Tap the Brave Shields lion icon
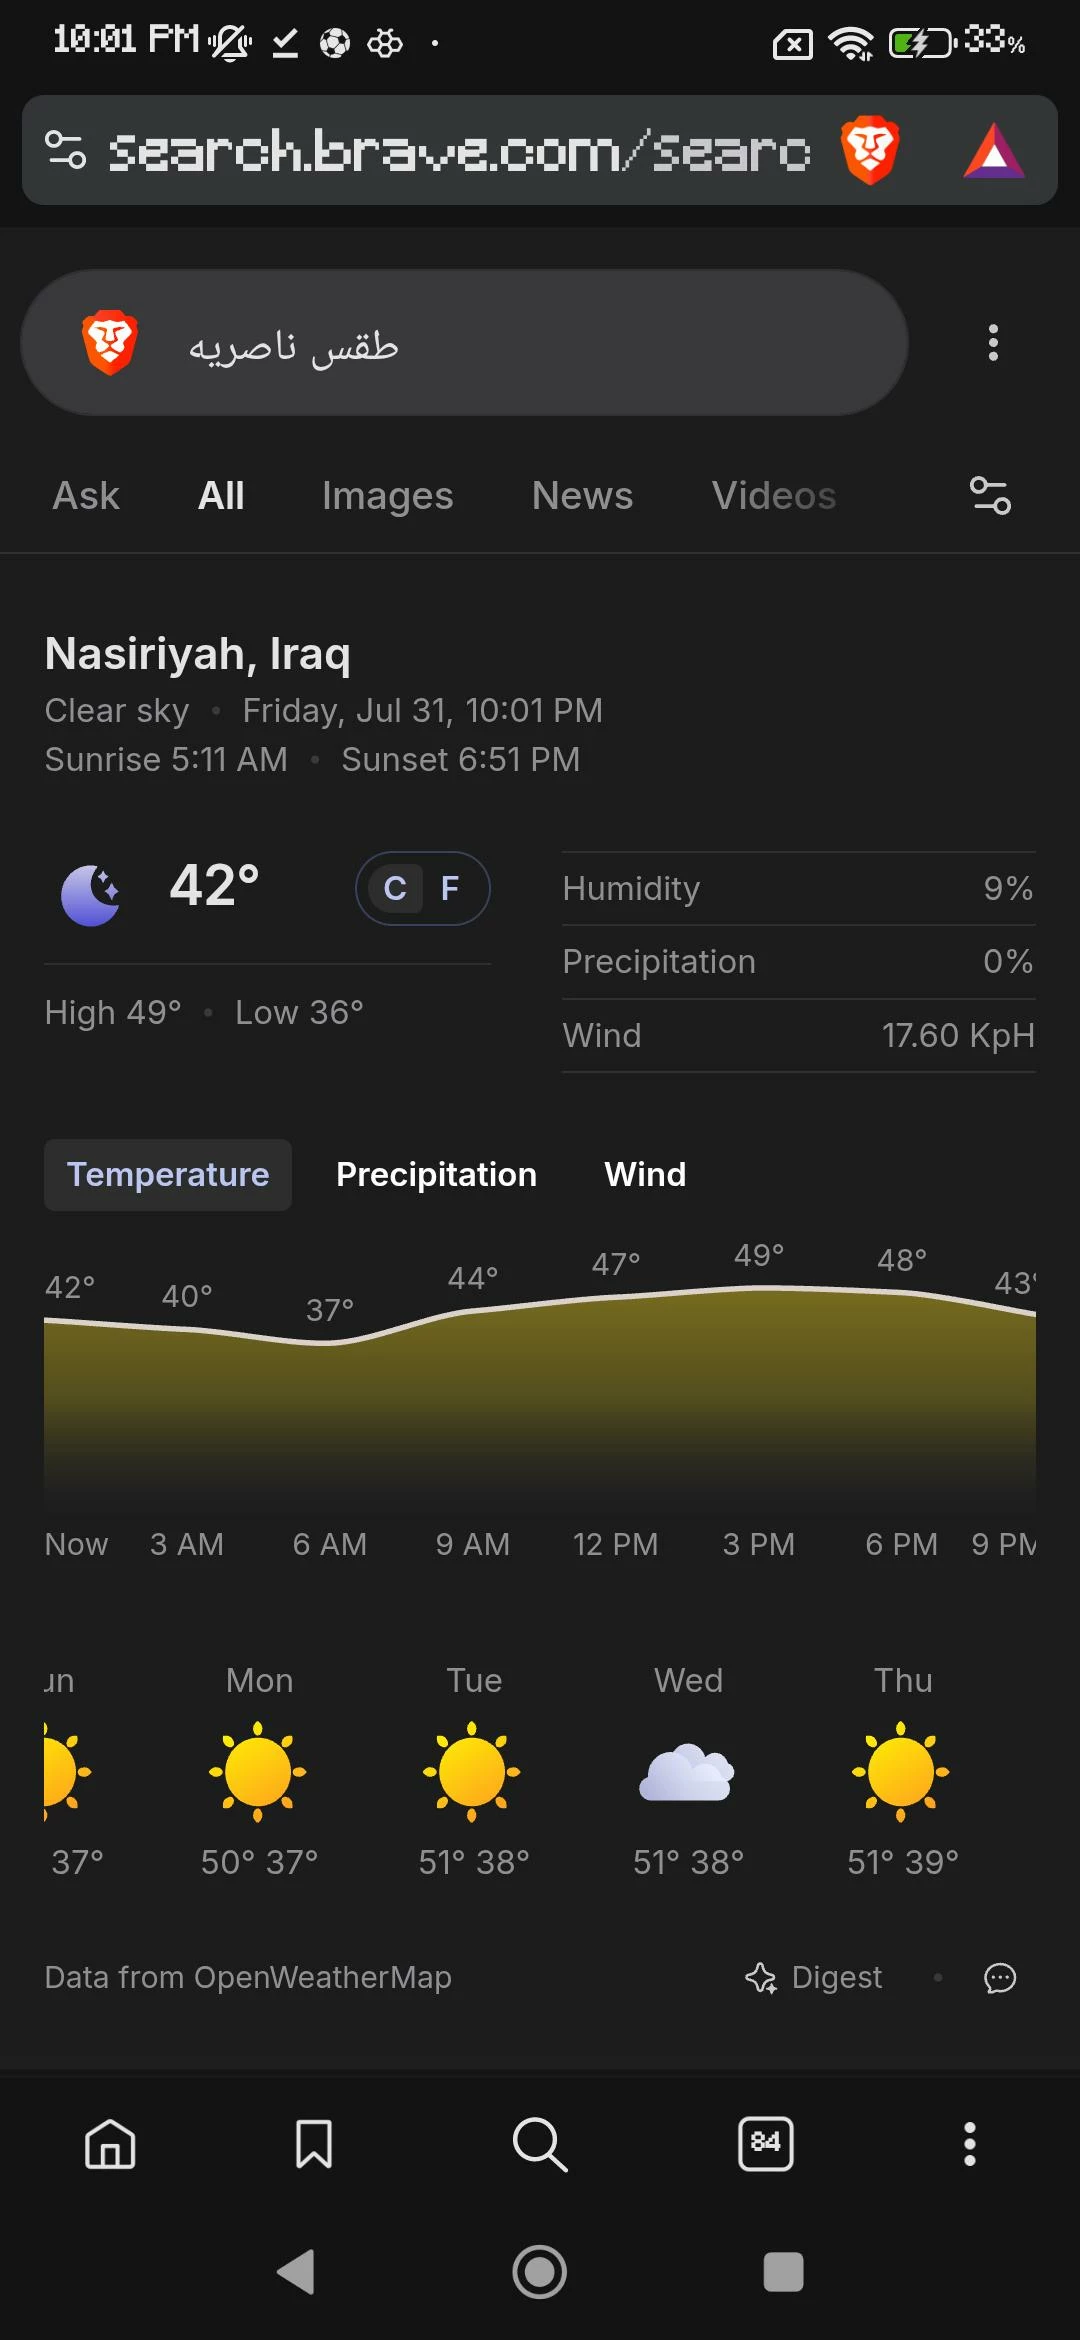 pyautogui.click(x=869, y=151)
